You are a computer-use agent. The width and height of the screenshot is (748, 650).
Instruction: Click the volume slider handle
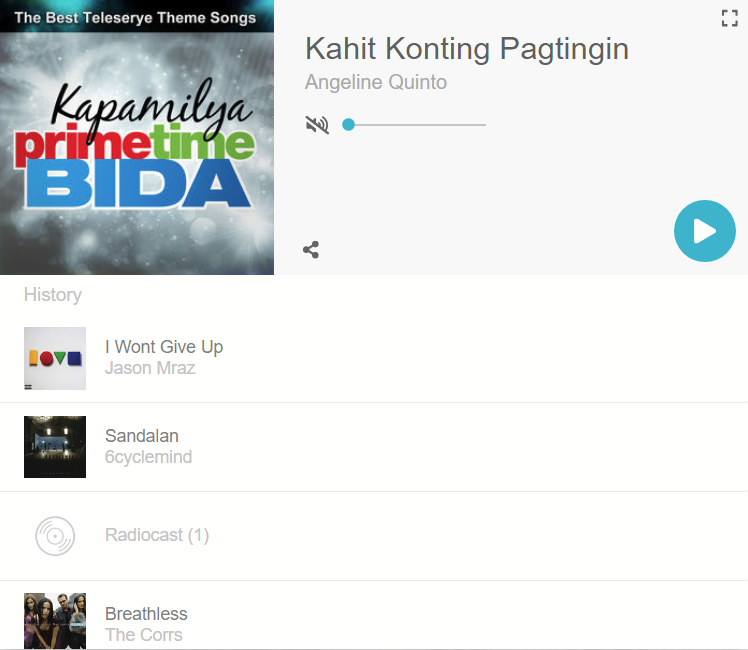(349, 125)
